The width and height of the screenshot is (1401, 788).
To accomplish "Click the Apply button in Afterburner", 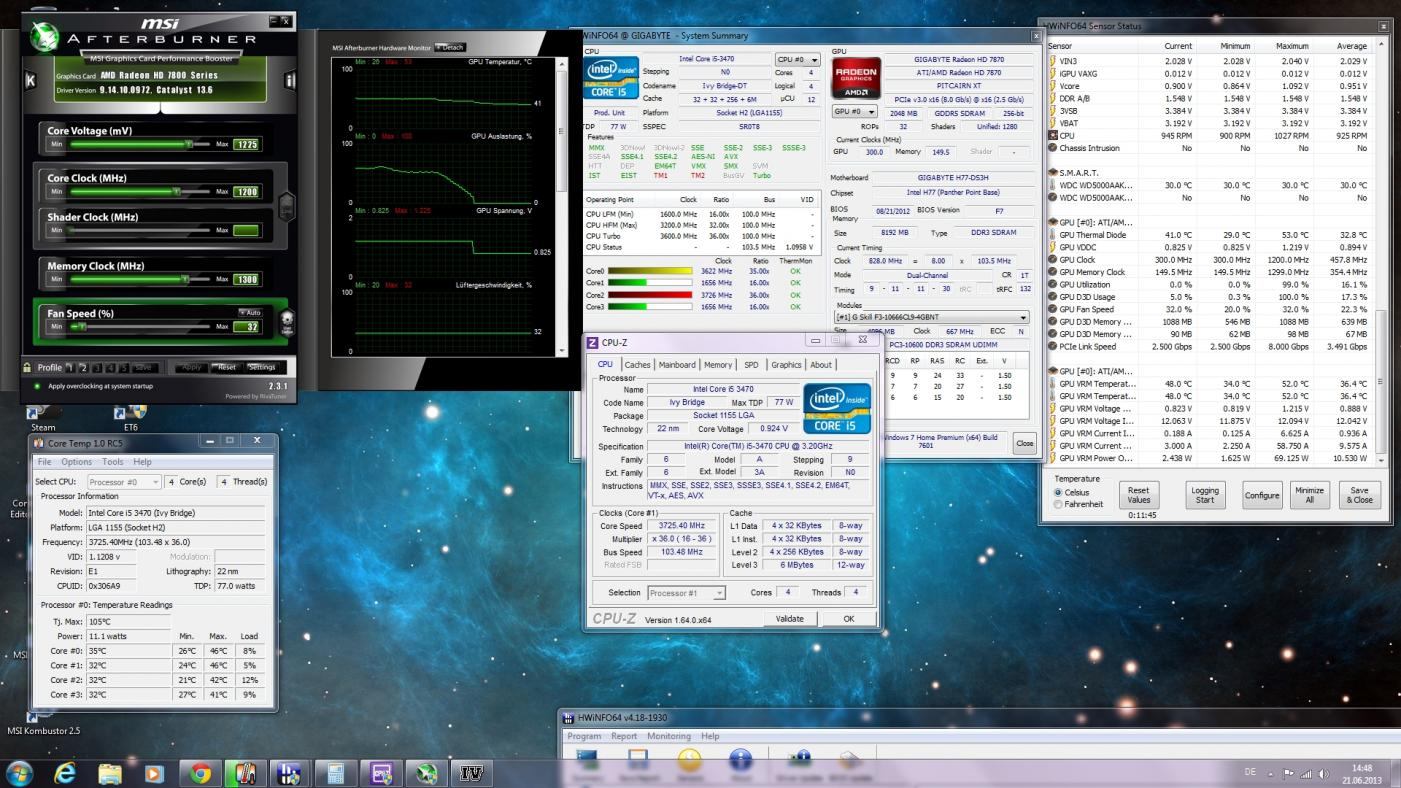I will pyautogui.click(x=191, y=367).
